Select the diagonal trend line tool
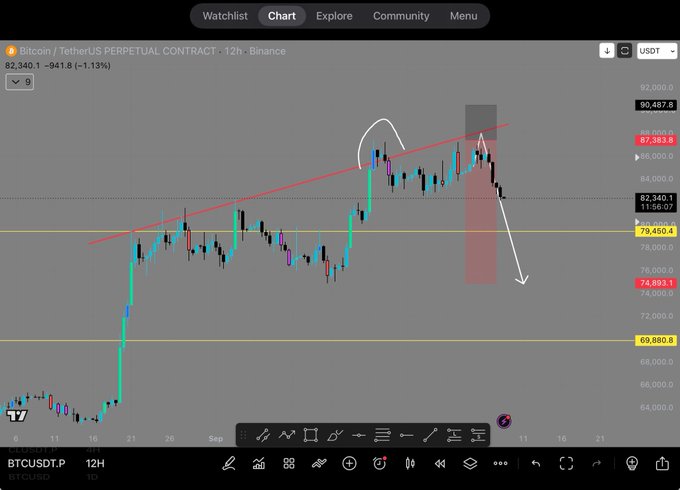The width and height of the screenshot is (680, 490). point(430,435)
